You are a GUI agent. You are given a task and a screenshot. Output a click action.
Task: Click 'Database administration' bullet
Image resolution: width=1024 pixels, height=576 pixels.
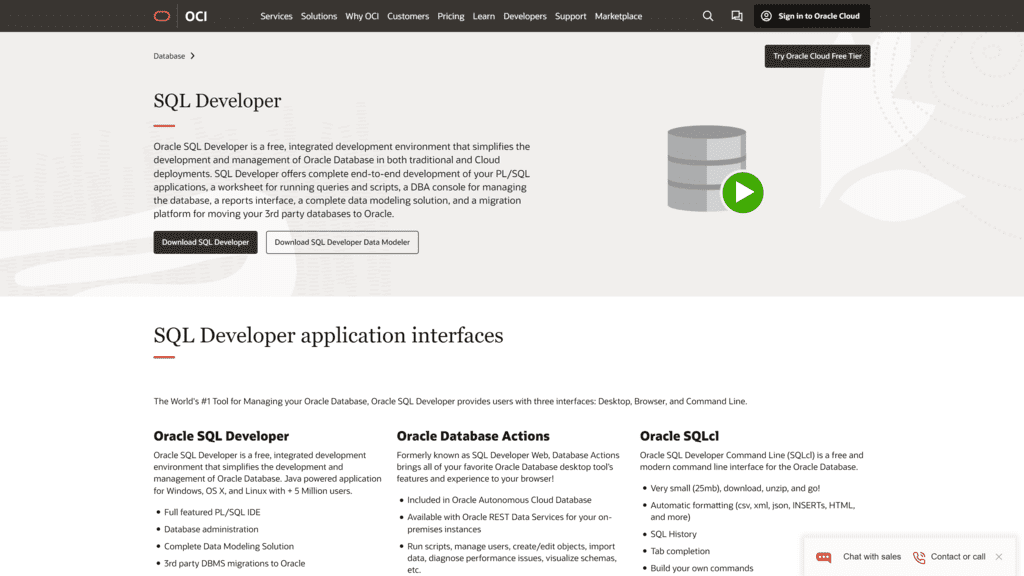pos(211,530)
